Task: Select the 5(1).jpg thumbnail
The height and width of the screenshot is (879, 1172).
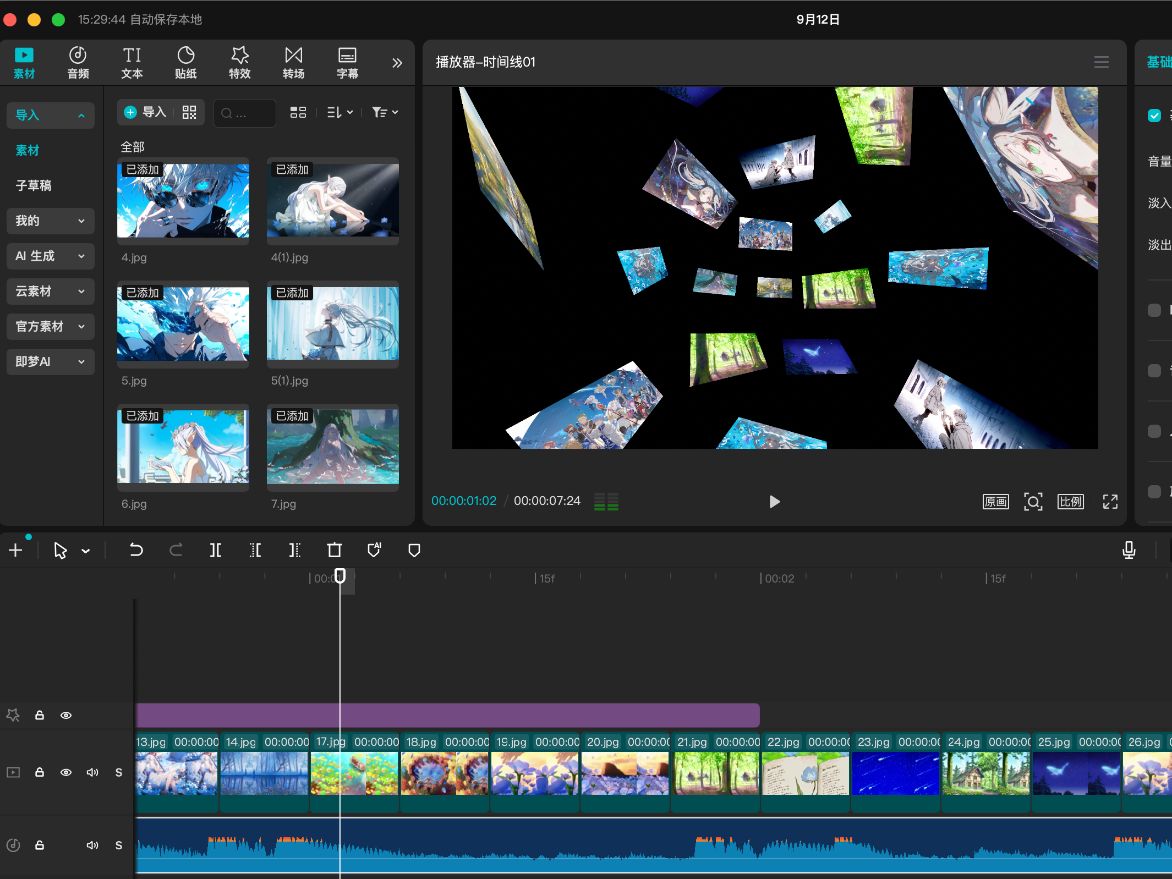Action: tap(333, 324)
